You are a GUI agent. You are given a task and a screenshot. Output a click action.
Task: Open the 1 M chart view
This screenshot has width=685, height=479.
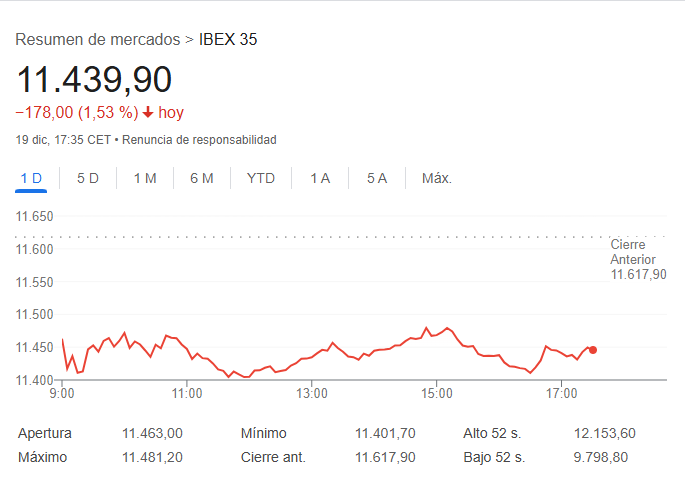click(x=145, y=178)
